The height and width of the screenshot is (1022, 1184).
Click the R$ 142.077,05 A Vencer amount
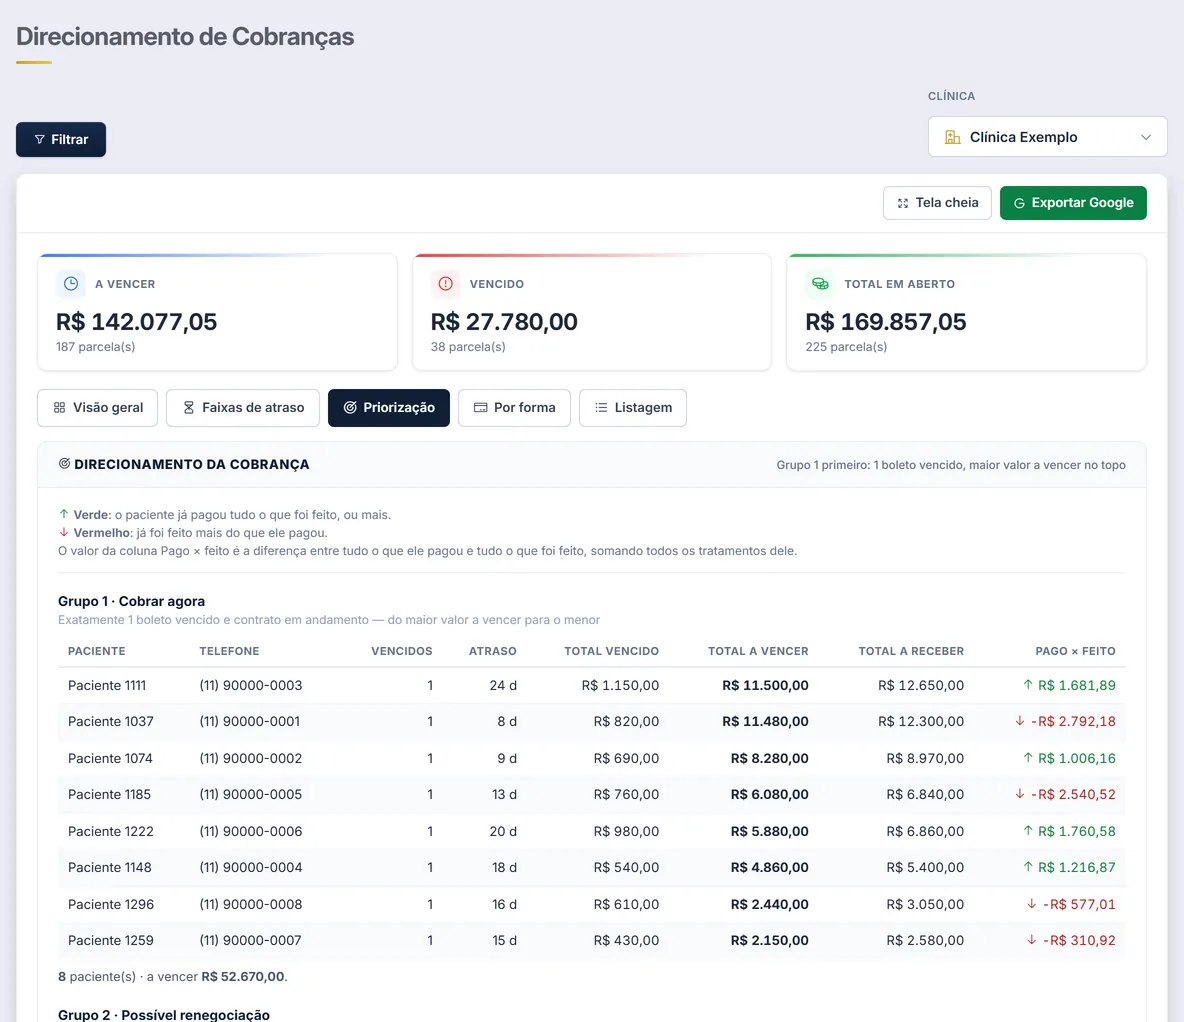coord(137,322)
